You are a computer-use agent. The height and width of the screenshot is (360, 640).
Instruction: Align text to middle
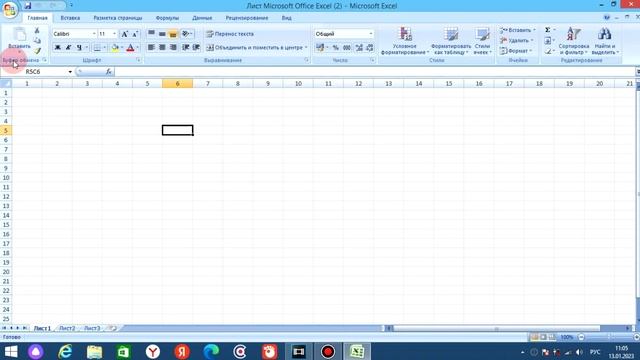(x=162, y=34)
